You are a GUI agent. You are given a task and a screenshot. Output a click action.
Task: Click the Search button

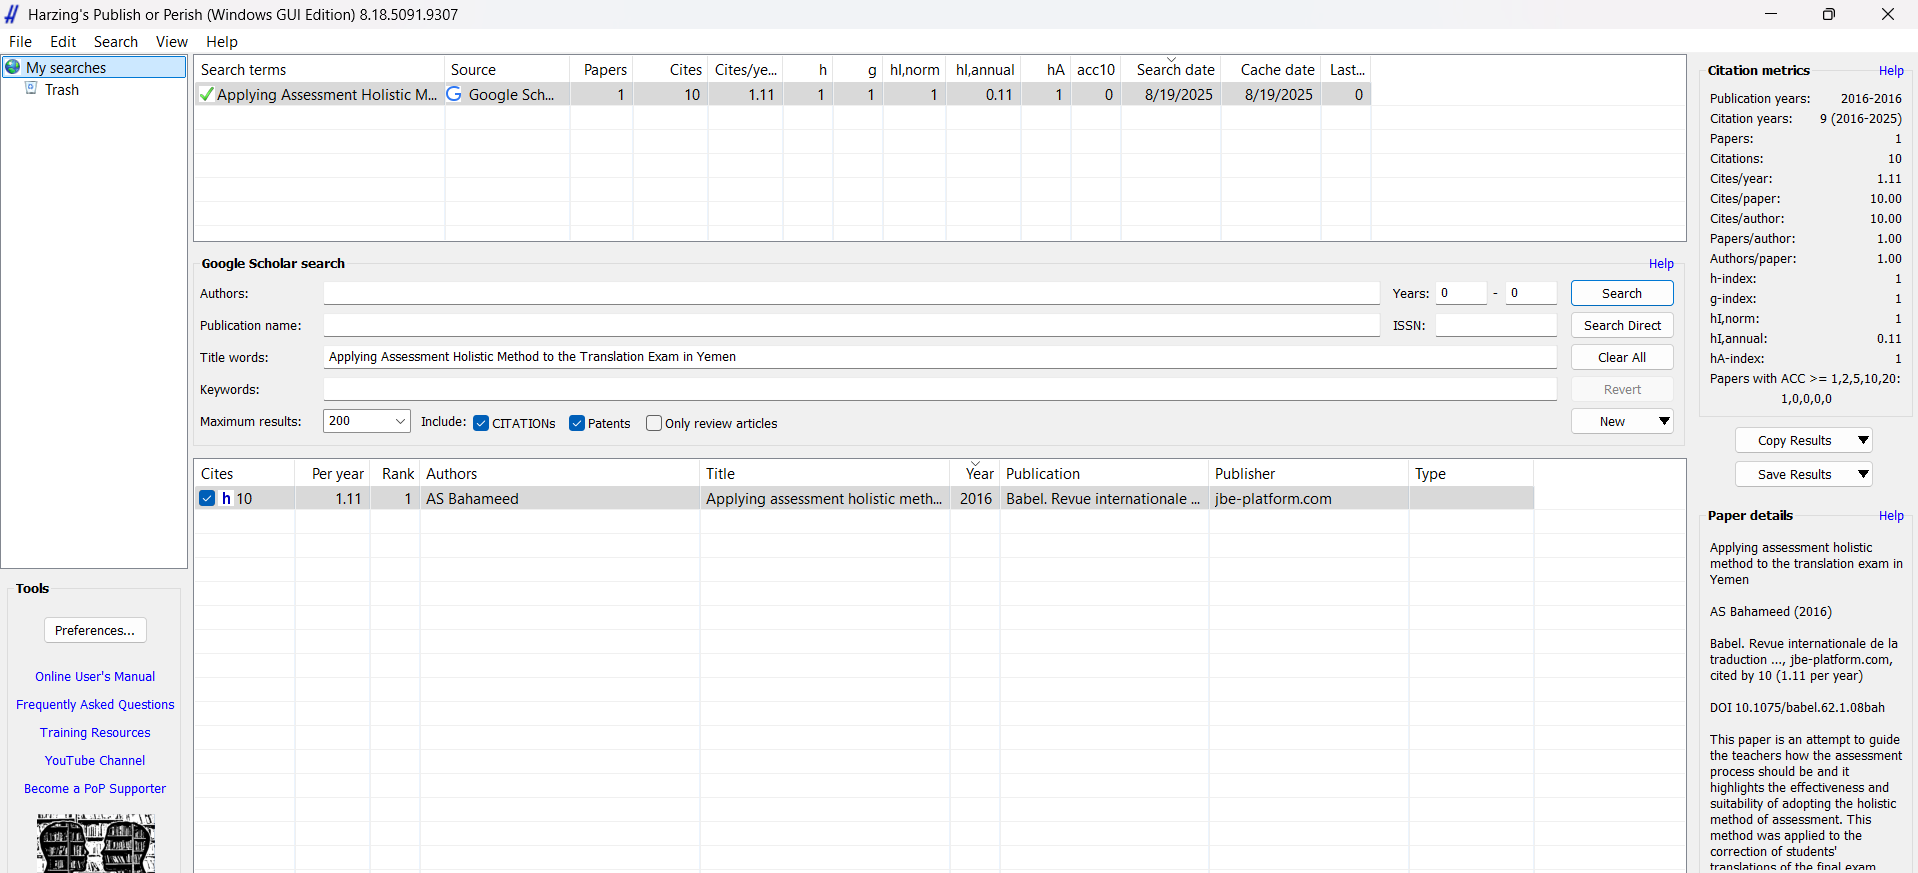click(x=1622, y=293)
